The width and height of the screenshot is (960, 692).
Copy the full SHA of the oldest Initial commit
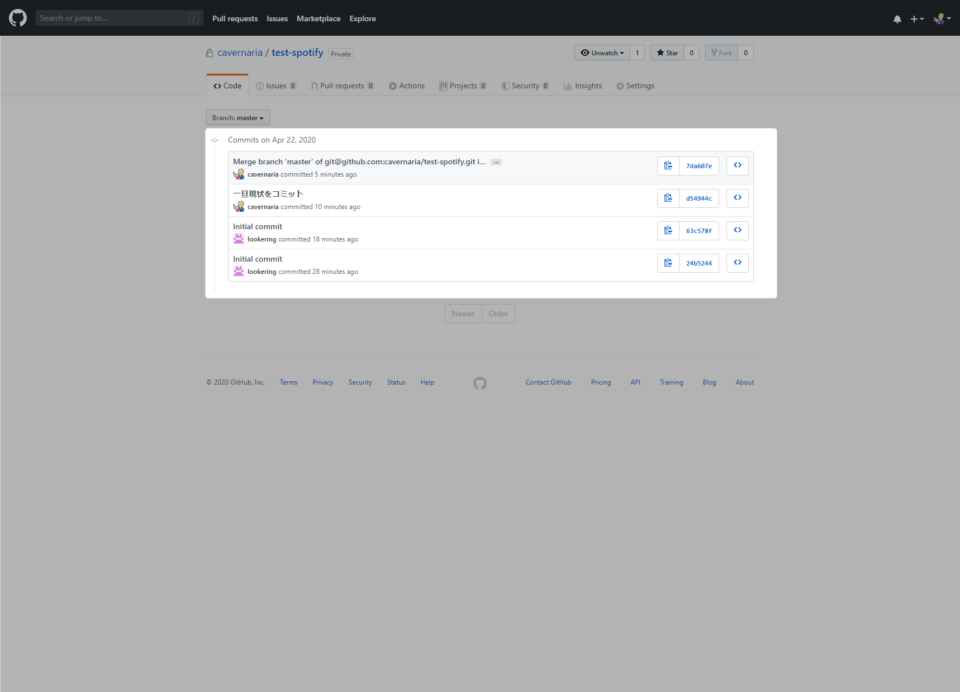pyautogui.click(x=668, y=262)
